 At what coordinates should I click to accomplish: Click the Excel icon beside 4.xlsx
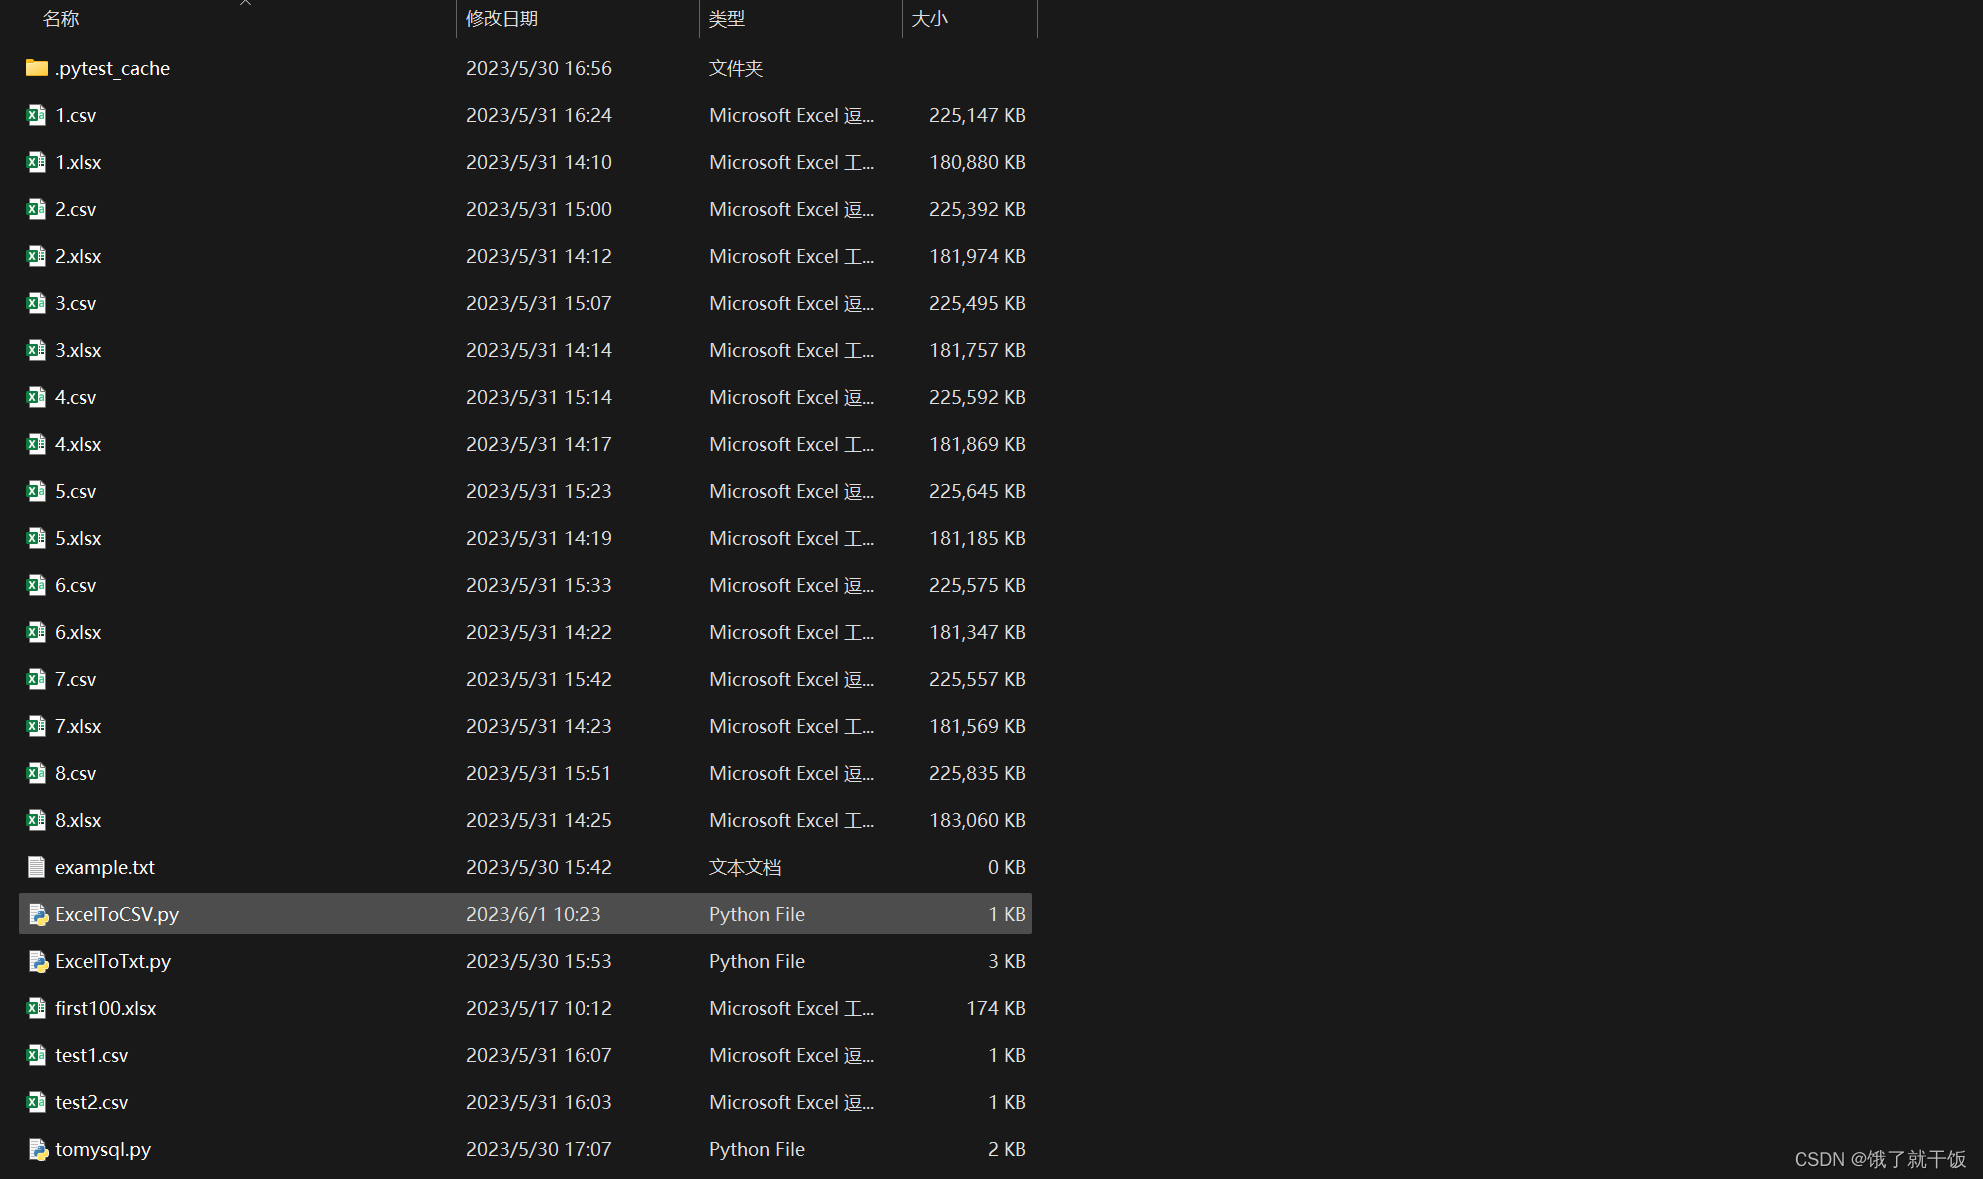[x=37, y=444]
